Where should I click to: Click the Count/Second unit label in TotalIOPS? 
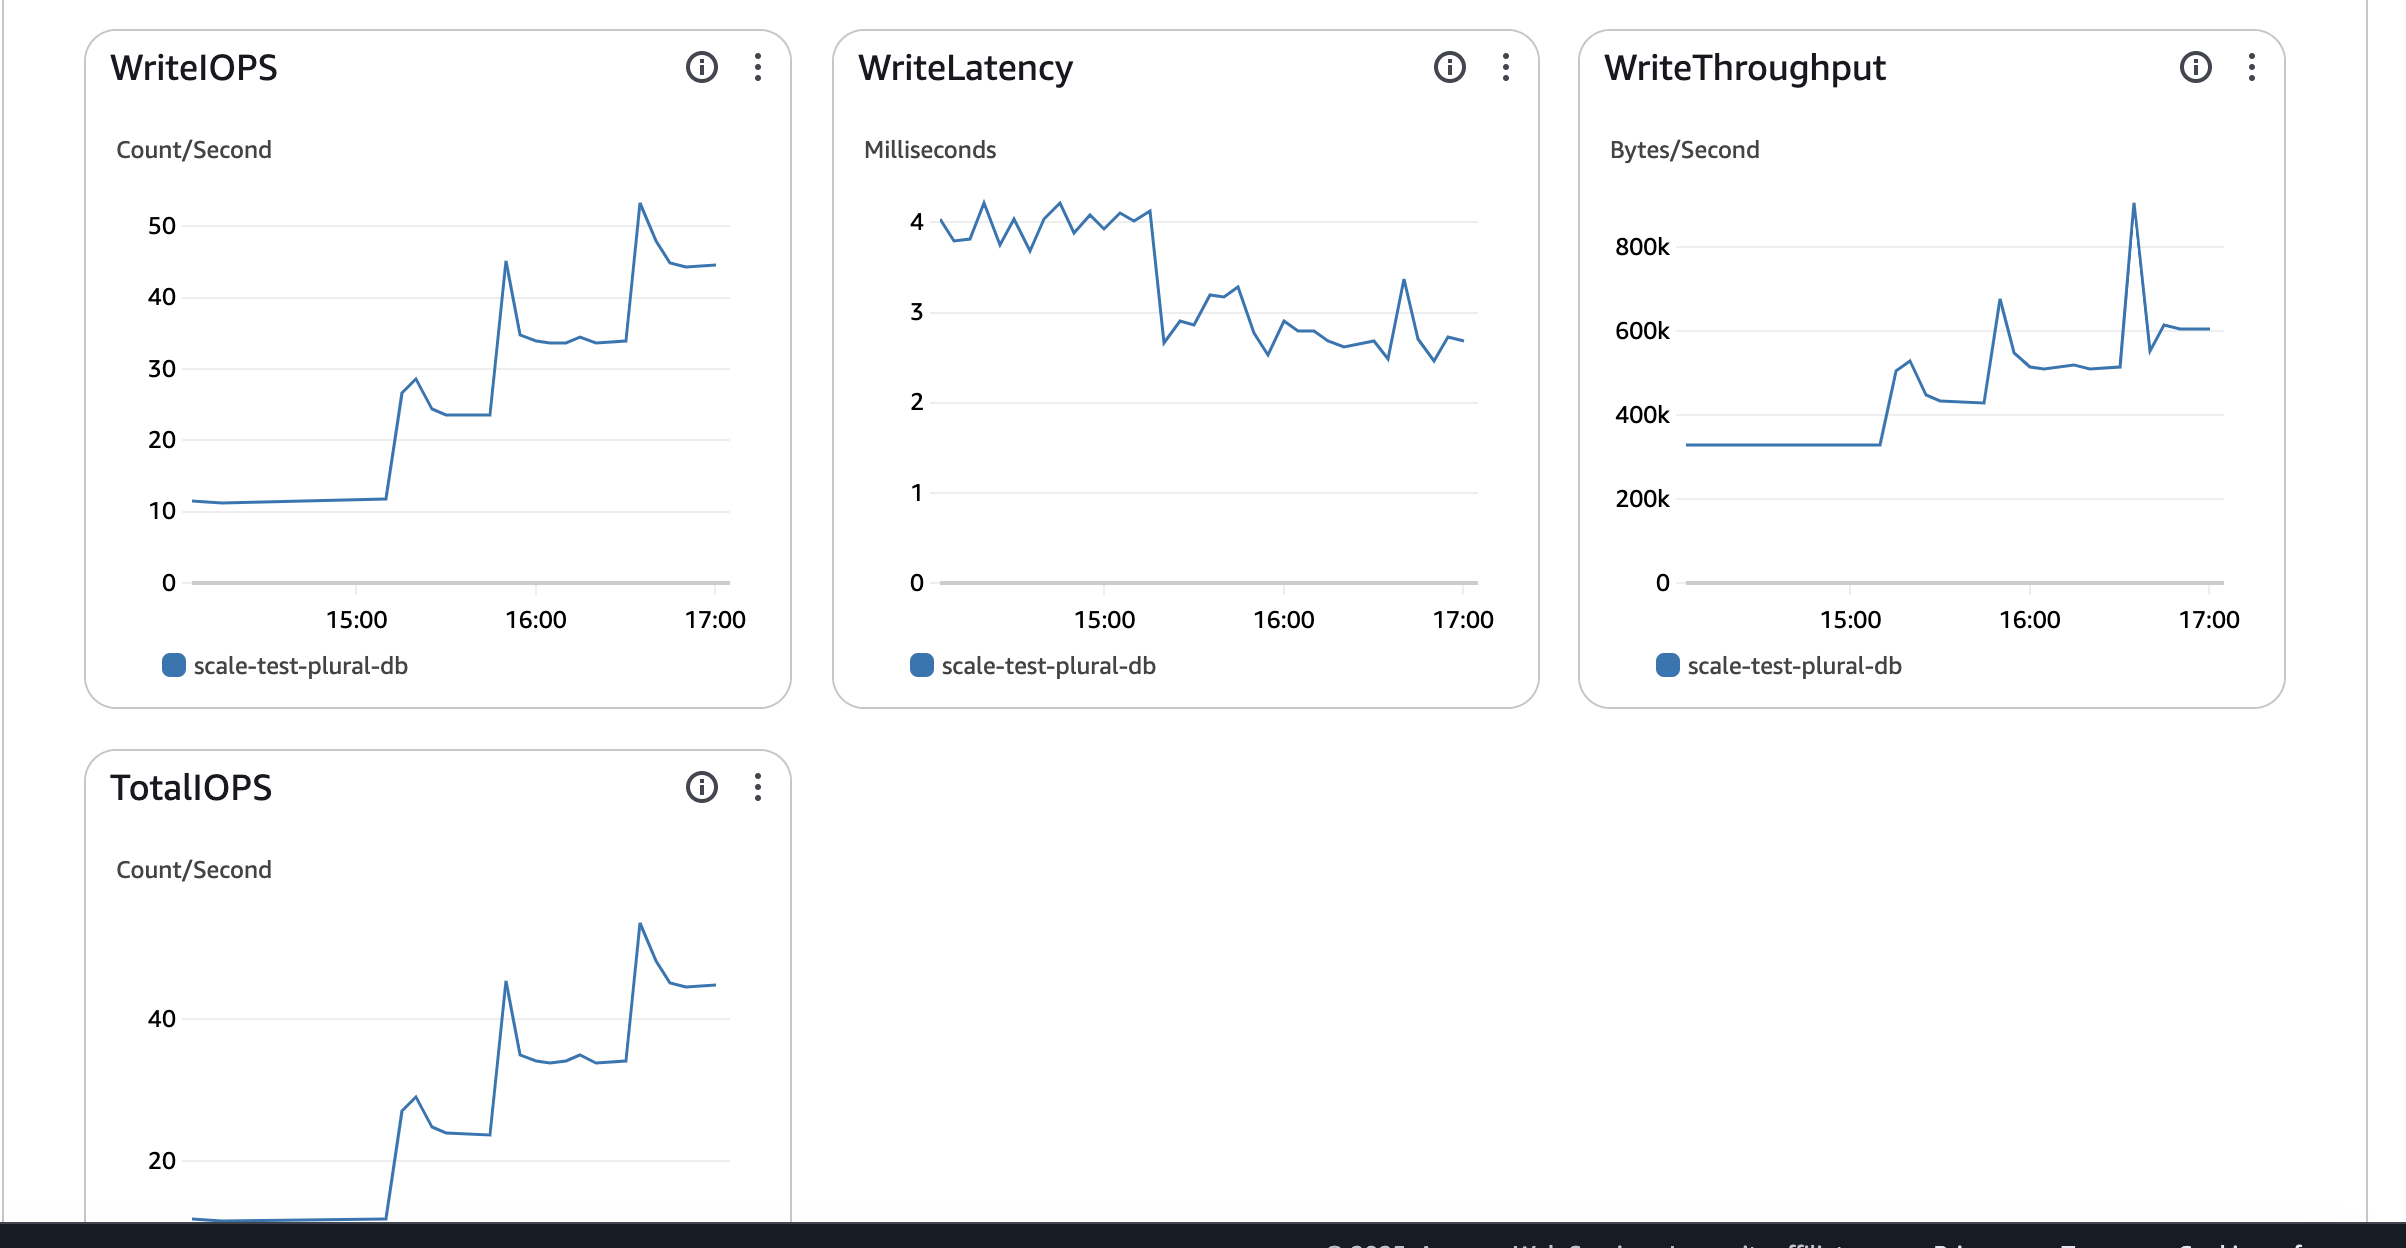click(x=194, y=870)
